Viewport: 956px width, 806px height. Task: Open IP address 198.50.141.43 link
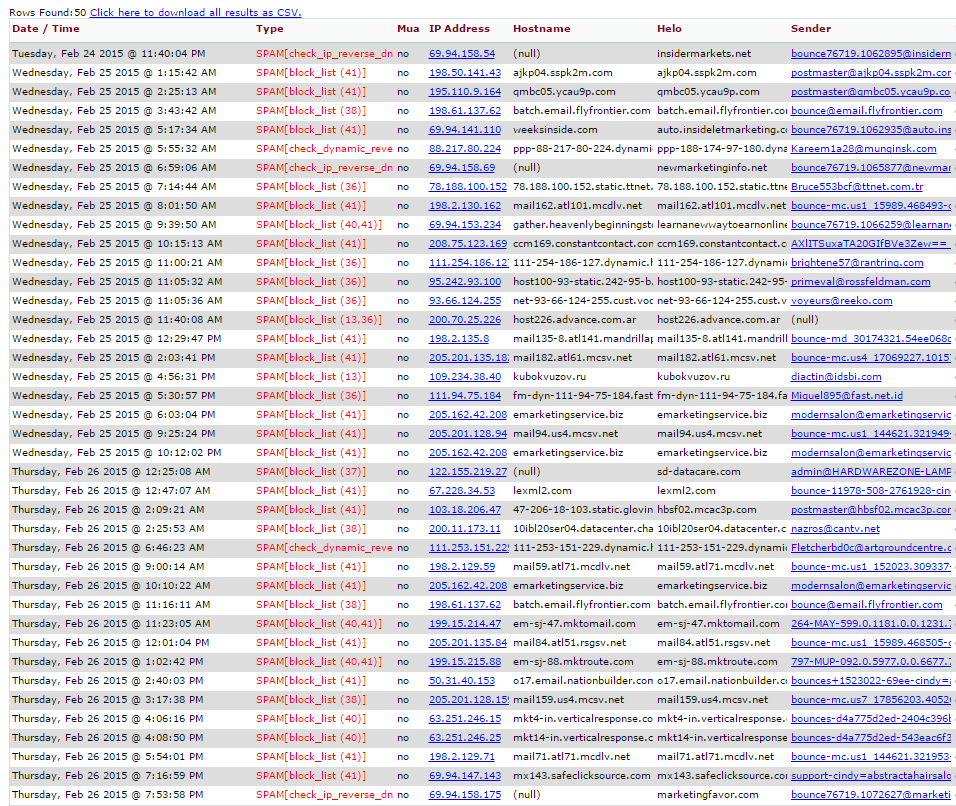465,73
